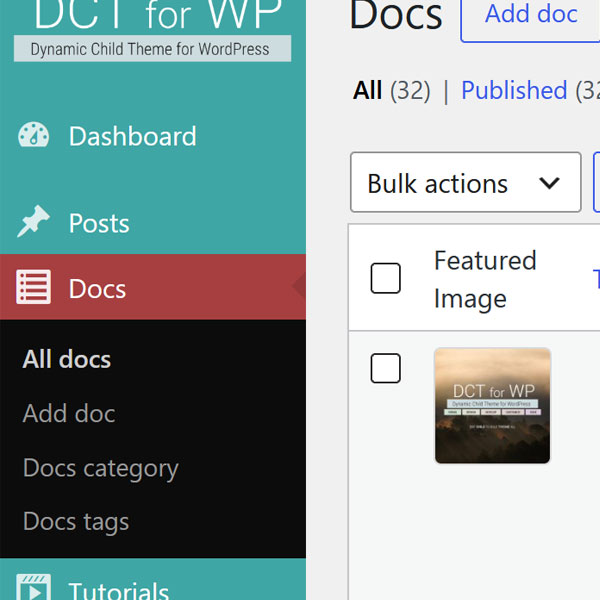This screenshot has height=600, width=600.
Task: Click the Dashboard gauge icon
Action: point(34,135)
